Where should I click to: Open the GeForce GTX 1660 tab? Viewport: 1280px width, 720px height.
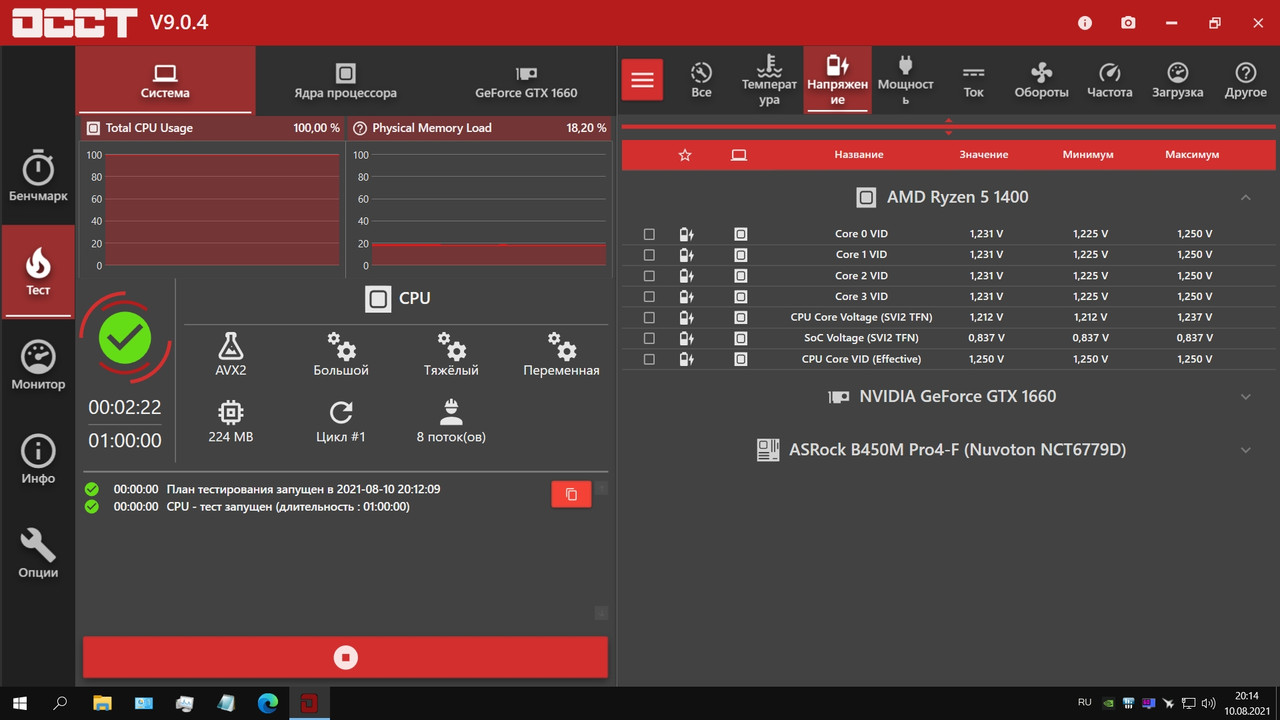pyautogui.click(x=526, y=80)
